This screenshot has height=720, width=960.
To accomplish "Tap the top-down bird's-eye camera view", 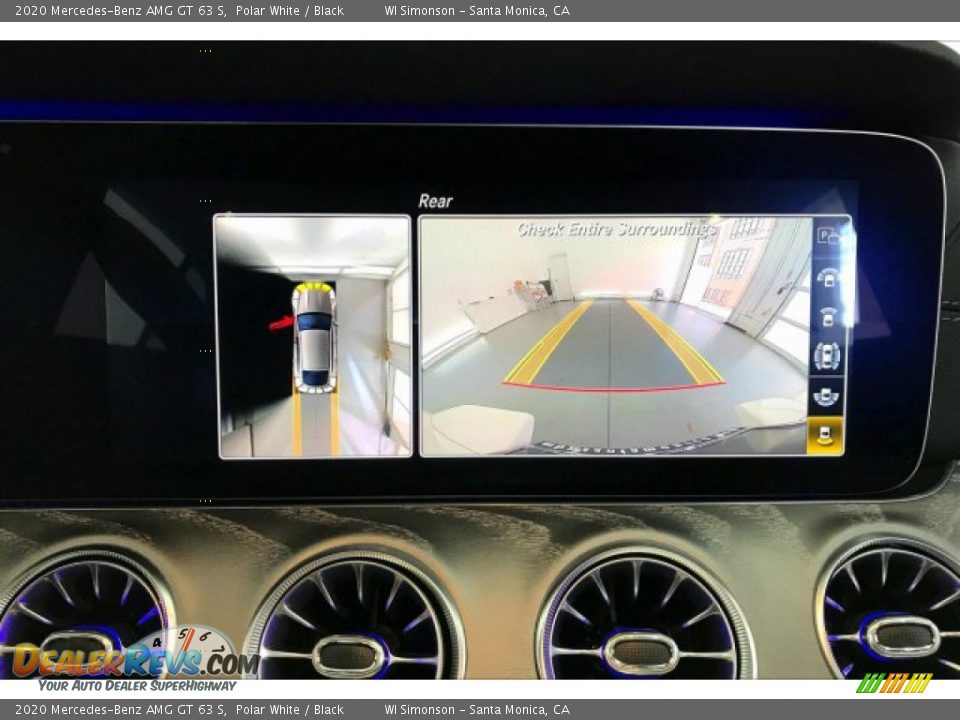I will click(x=314, y=336).
